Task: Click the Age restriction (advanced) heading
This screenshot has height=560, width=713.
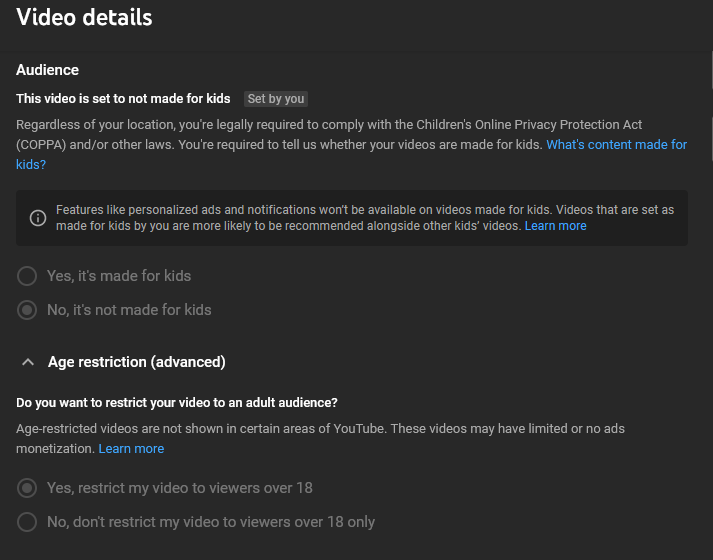Action: click(x=136, y=362)
